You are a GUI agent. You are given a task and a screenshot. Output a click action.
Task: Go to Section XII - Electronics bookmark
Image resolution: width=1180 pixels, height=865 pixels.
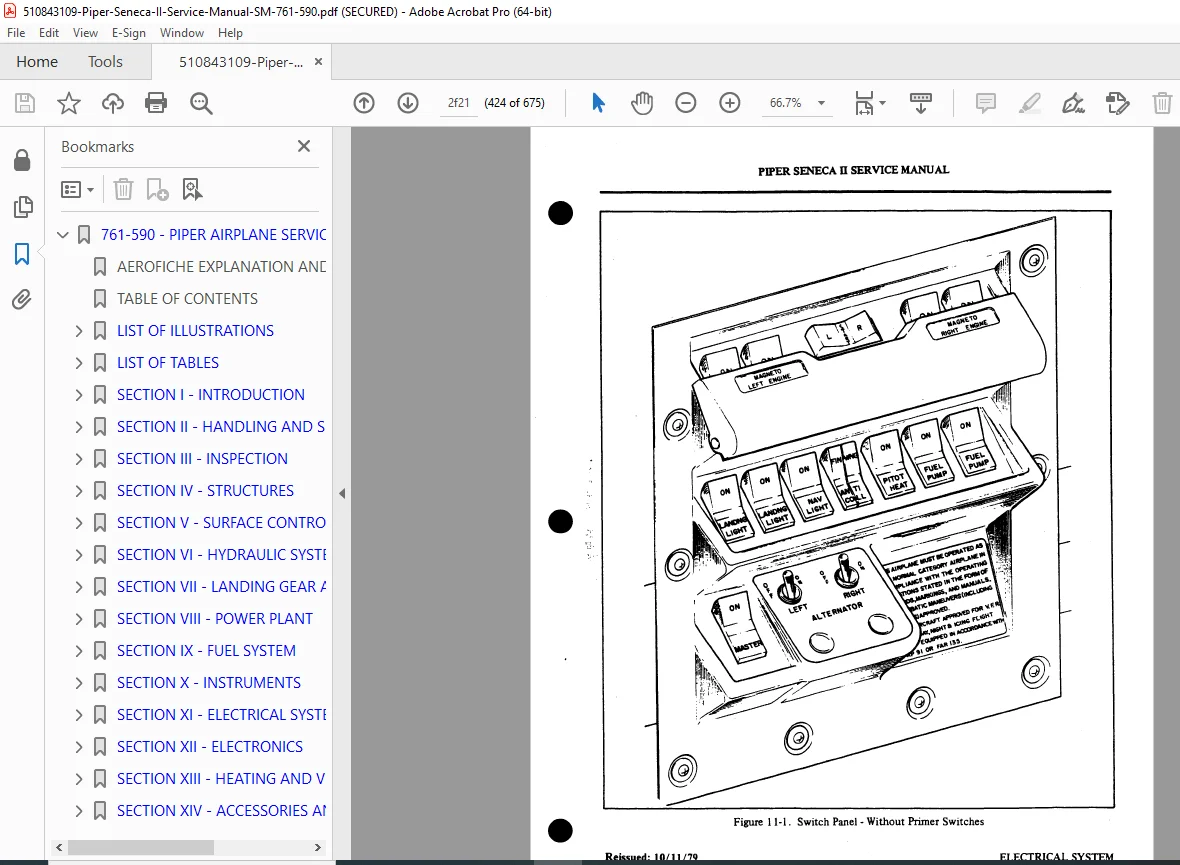210,747
